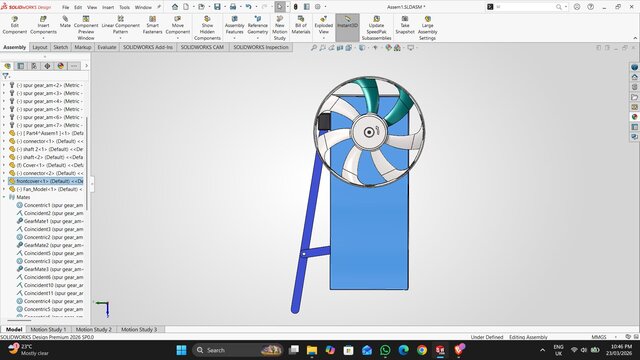Click Take Snapshot tool
The height and width of the screenshot is (360, 640).
click(x=405, y=25)
